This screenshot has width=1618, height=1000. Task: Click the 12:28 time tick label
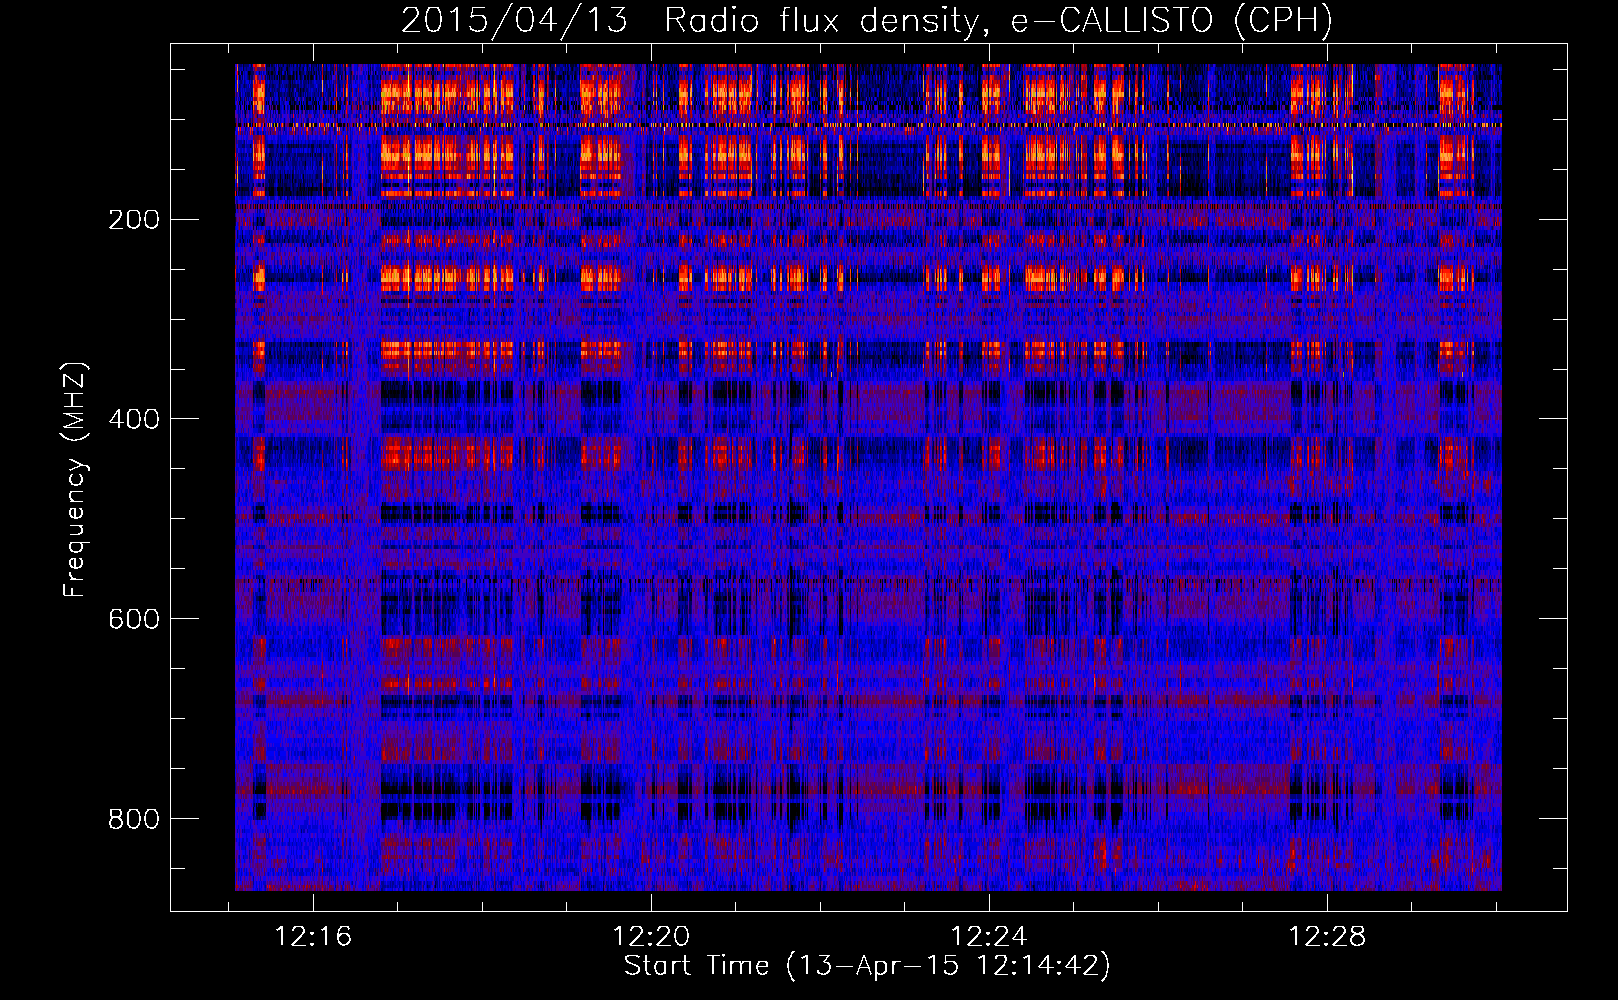coord(1327,937)
